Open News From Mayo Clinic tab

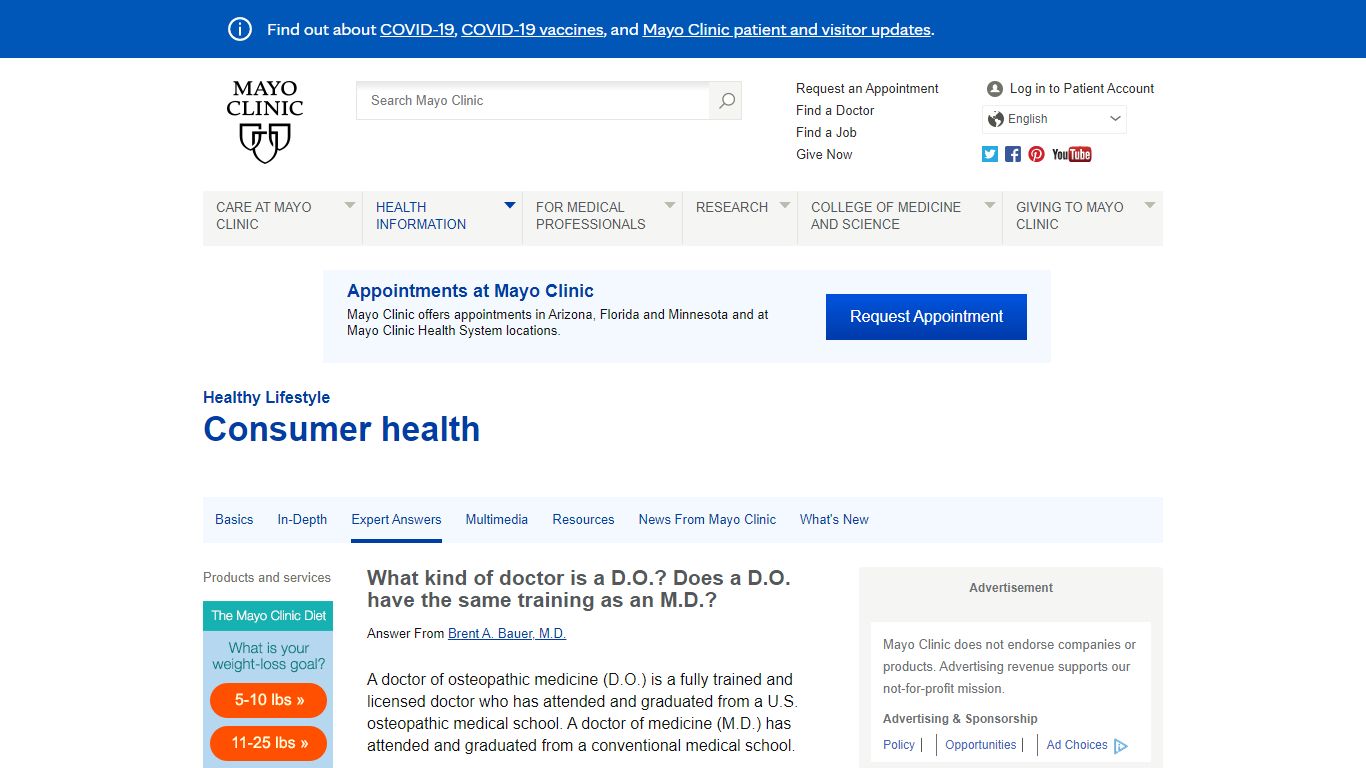click(707, 519)
